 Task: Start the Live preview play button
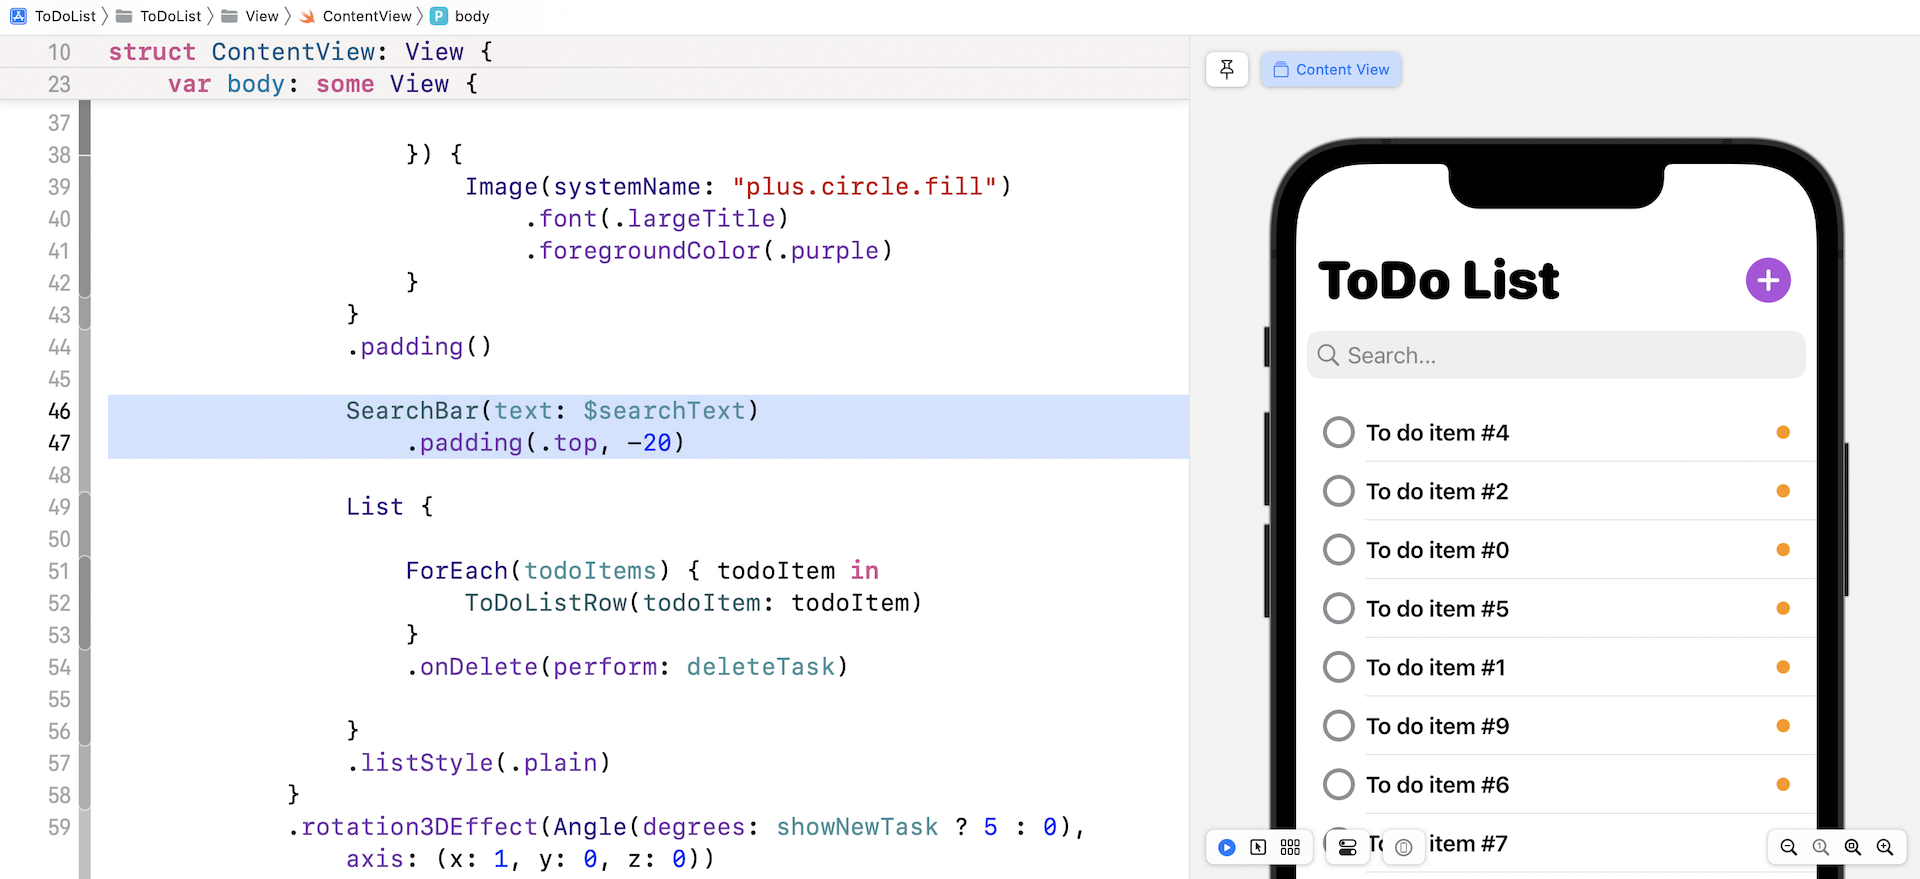tap(1227, 847)
